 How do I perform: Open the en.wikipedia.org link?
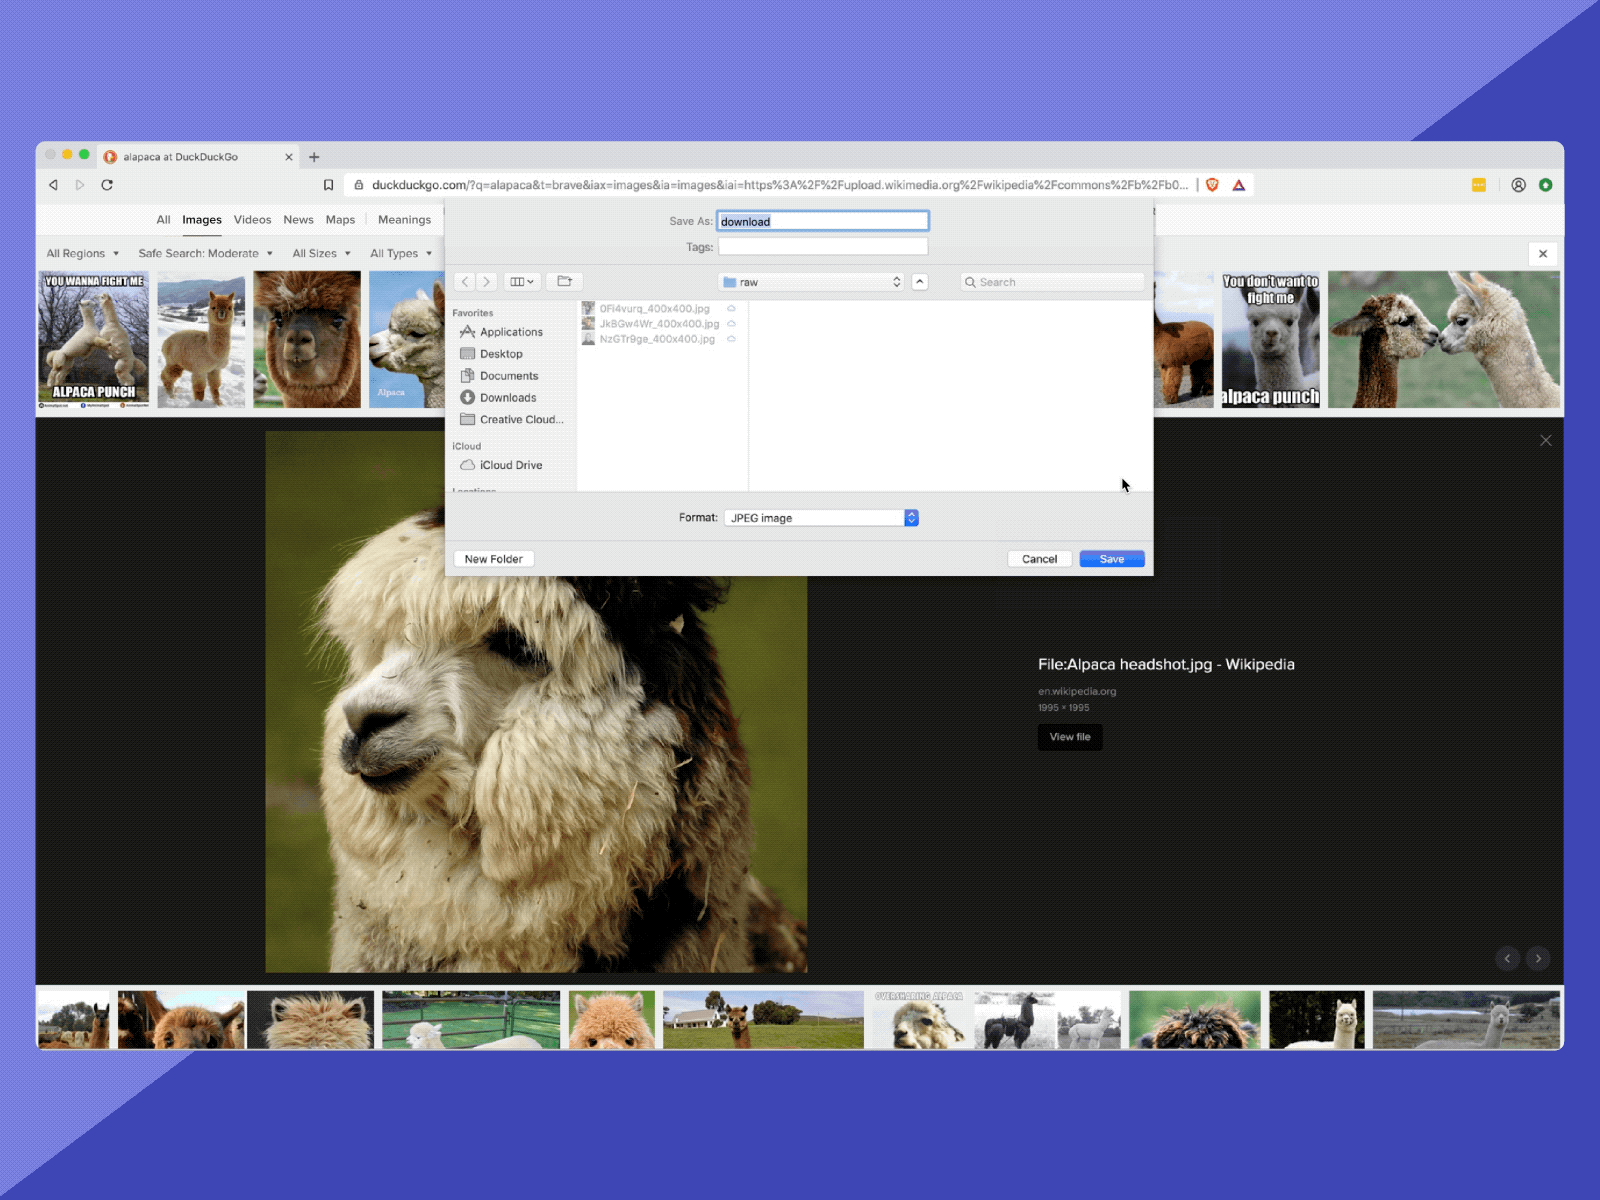1077,691
